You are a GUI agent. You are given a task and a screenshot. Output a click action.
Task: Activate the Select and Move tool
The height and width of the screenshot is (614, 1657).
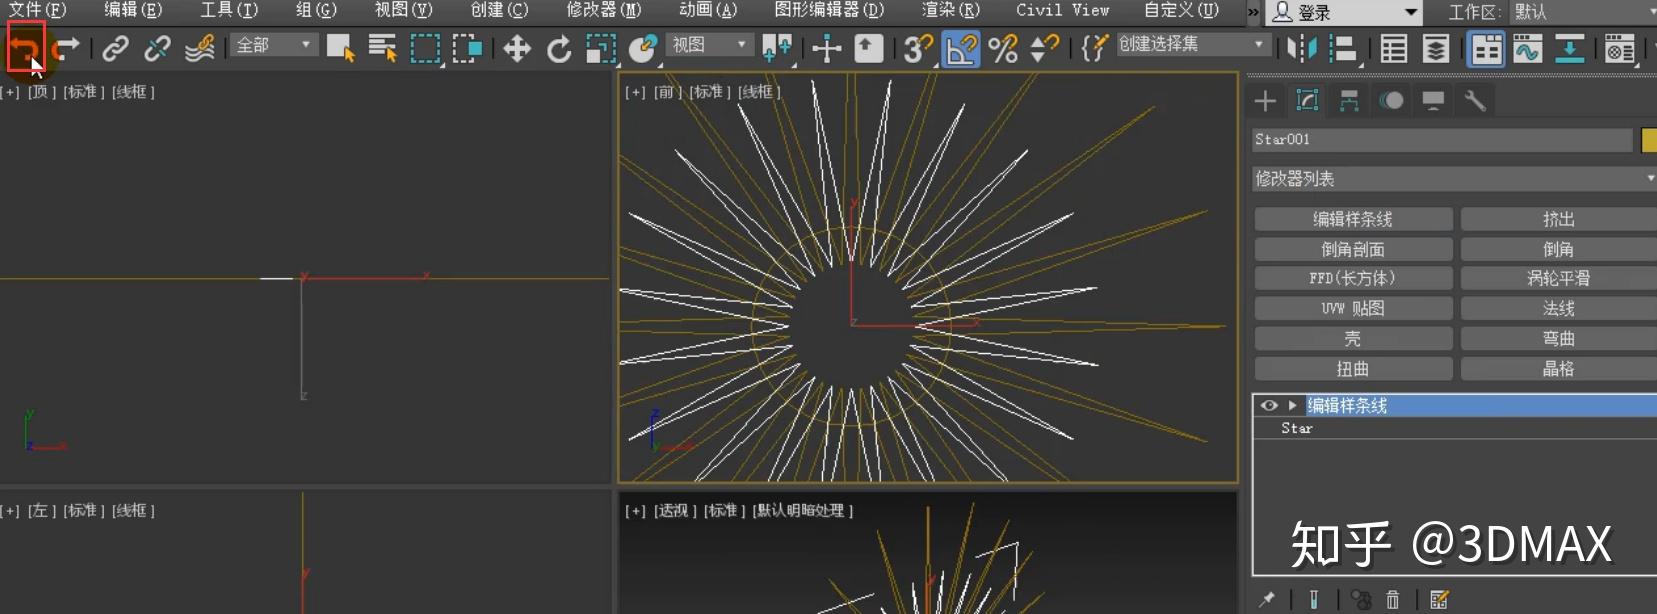[x=516, y=47]
